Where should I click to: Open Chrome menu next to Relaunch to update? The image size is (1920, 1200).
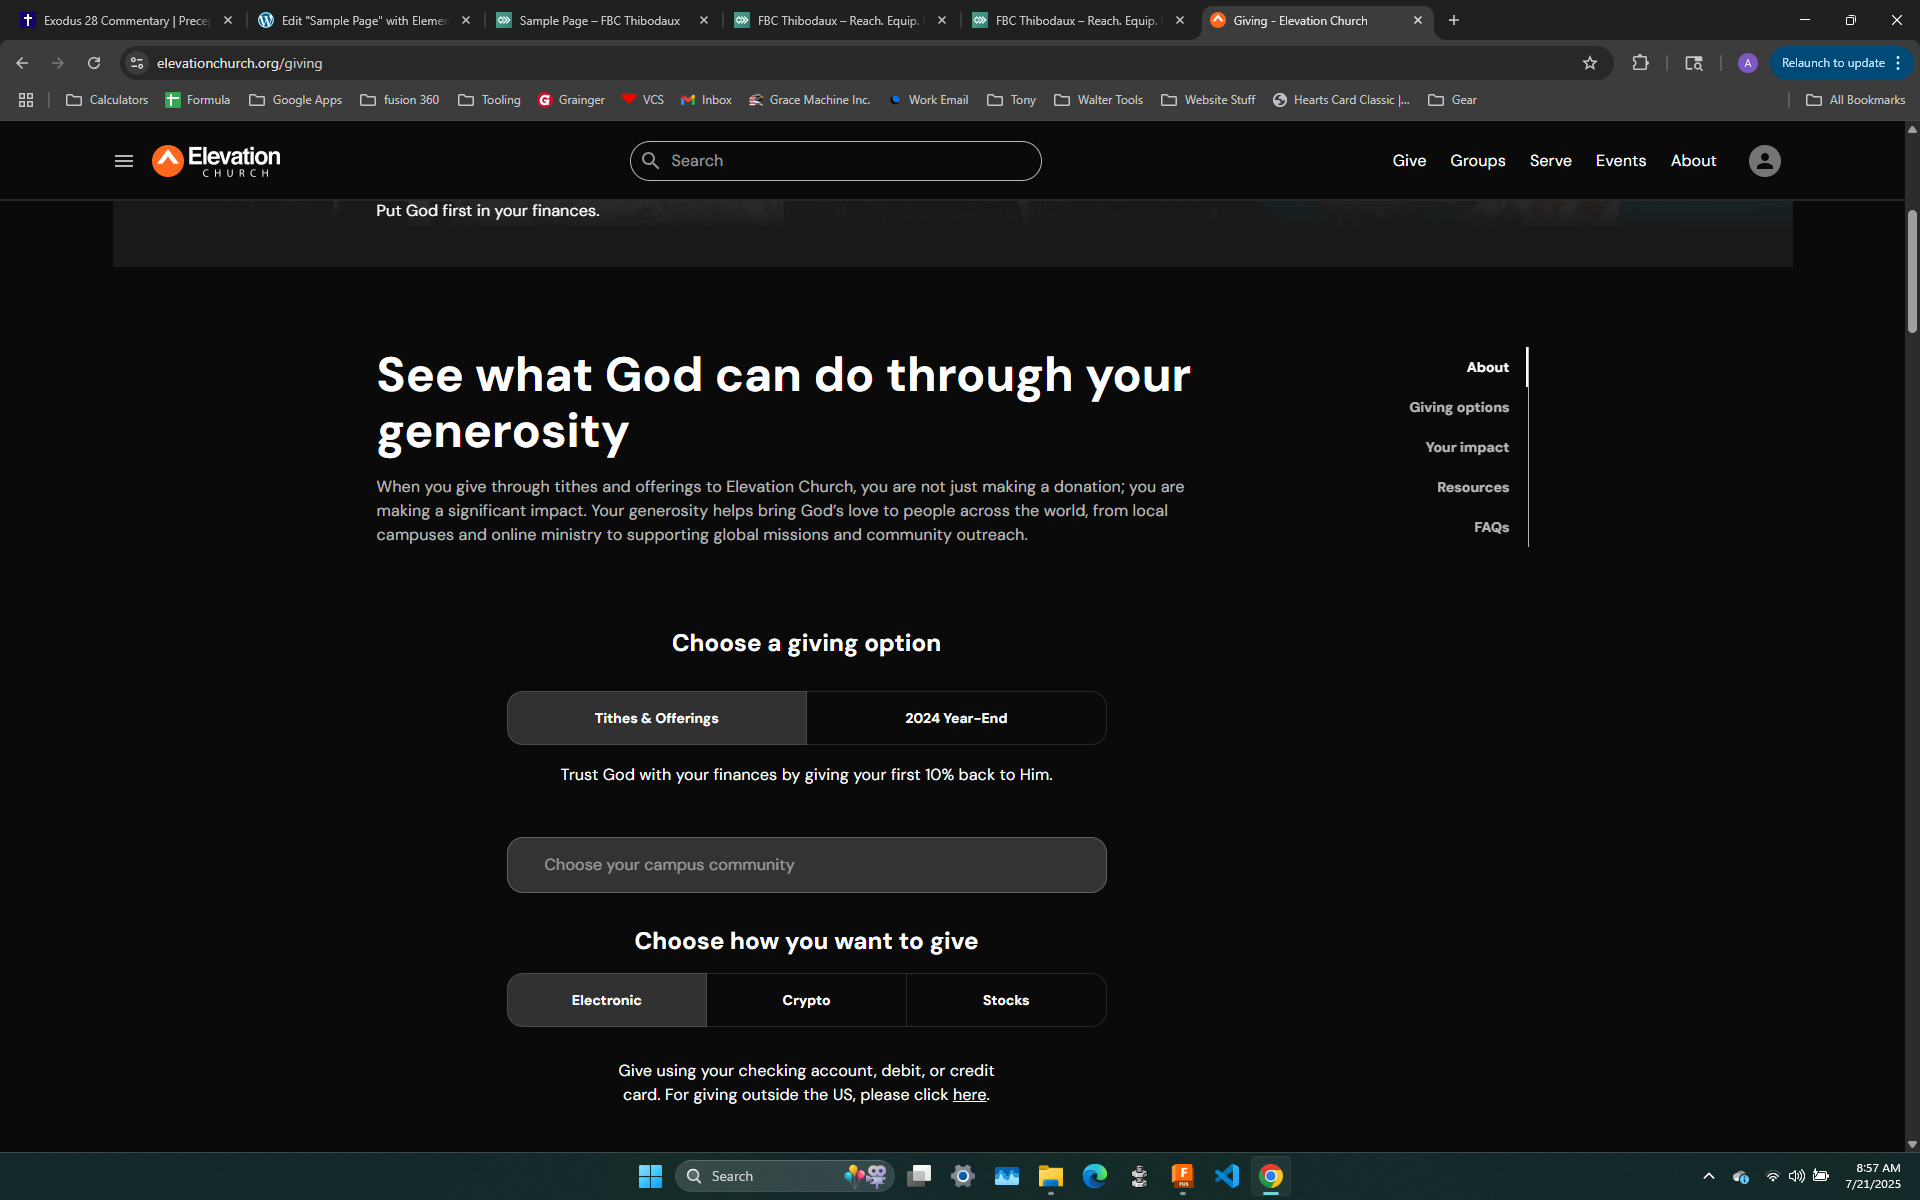(1898, 63)
